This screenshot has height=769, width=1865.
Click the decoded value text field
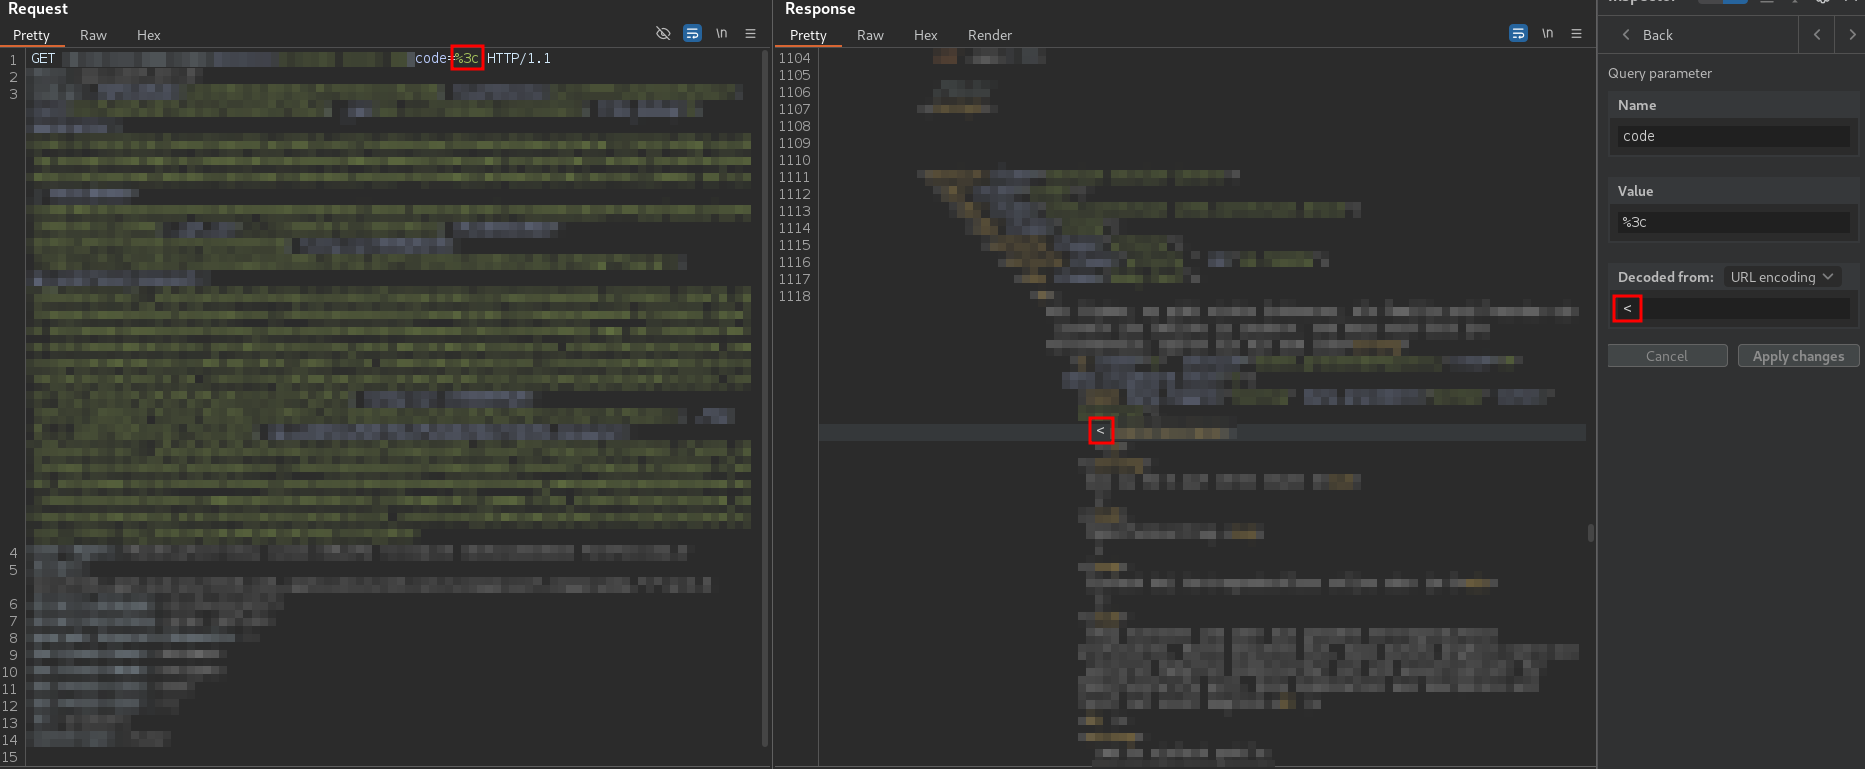coord(1733,308)
